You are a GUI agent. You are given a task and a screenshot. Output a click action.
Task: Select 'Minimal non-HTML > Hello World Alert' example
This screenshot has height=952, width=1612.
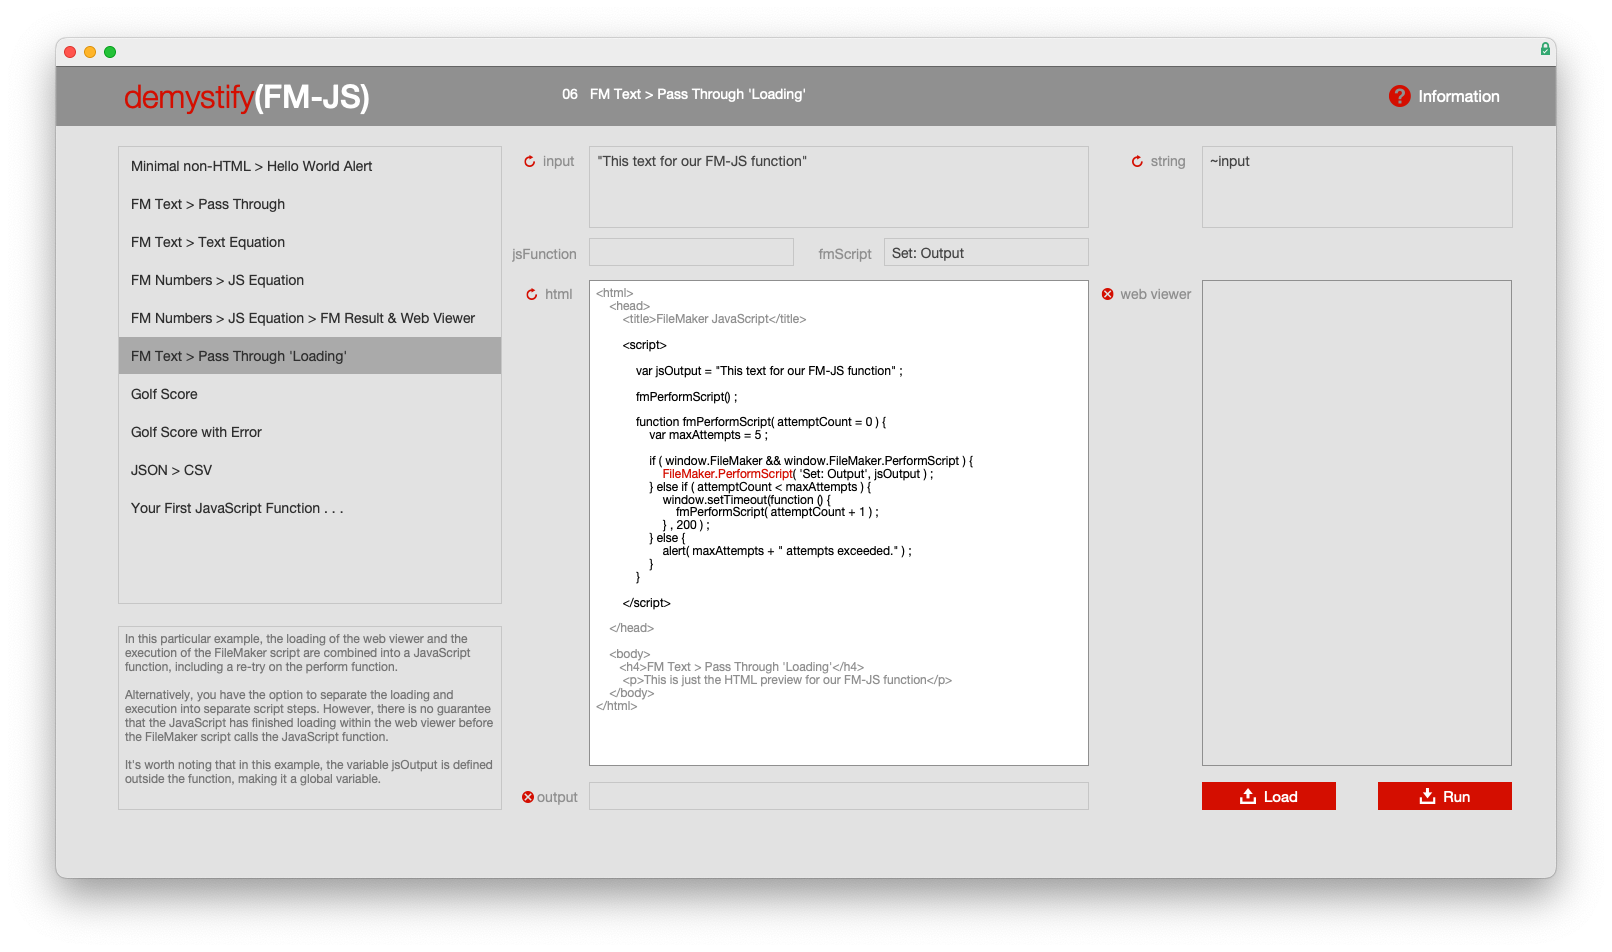coord(251,166)
